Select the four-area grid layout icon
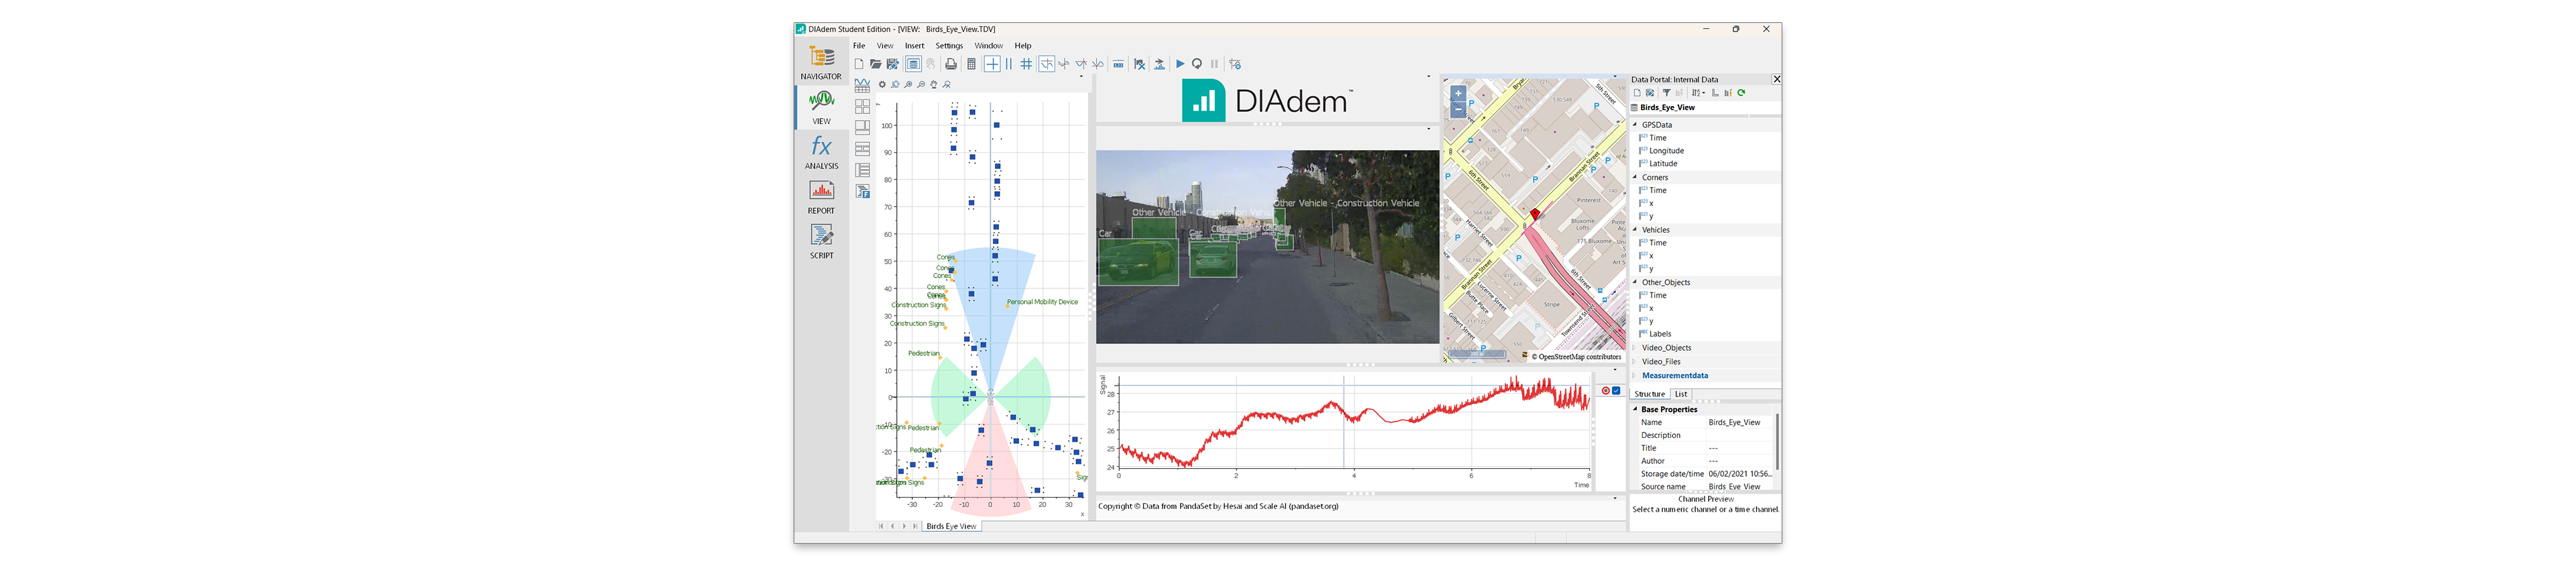This screenshot has width=2576, height=566. click(x=862, y=106)
